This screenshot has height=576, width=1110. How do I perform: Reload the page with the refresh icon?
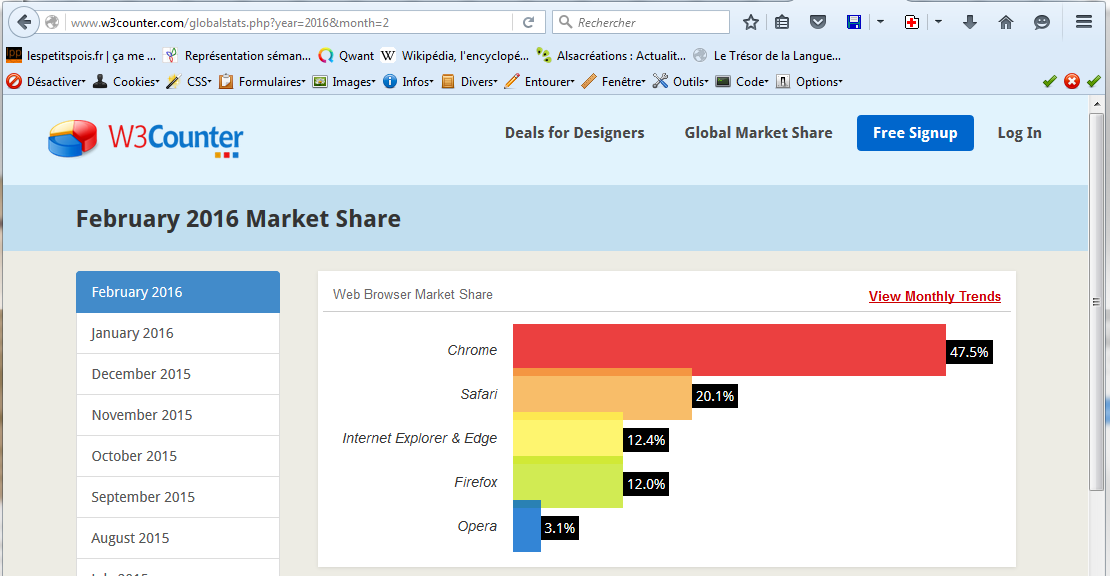pyautogui.click(x=528, y=22)
